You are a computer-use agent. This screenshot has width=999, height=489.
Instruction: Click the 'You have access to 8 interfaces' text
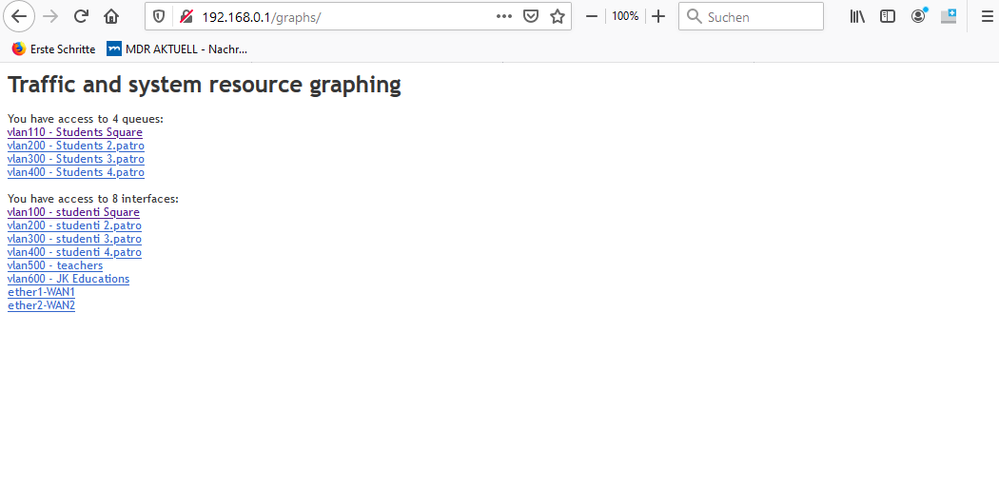[x=93, y=199]
